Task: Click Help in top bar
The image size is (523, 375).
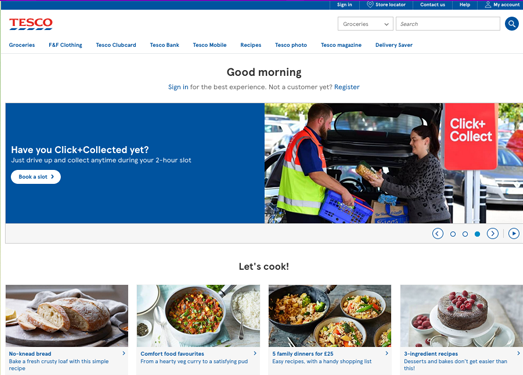Action: click(465, 5)
